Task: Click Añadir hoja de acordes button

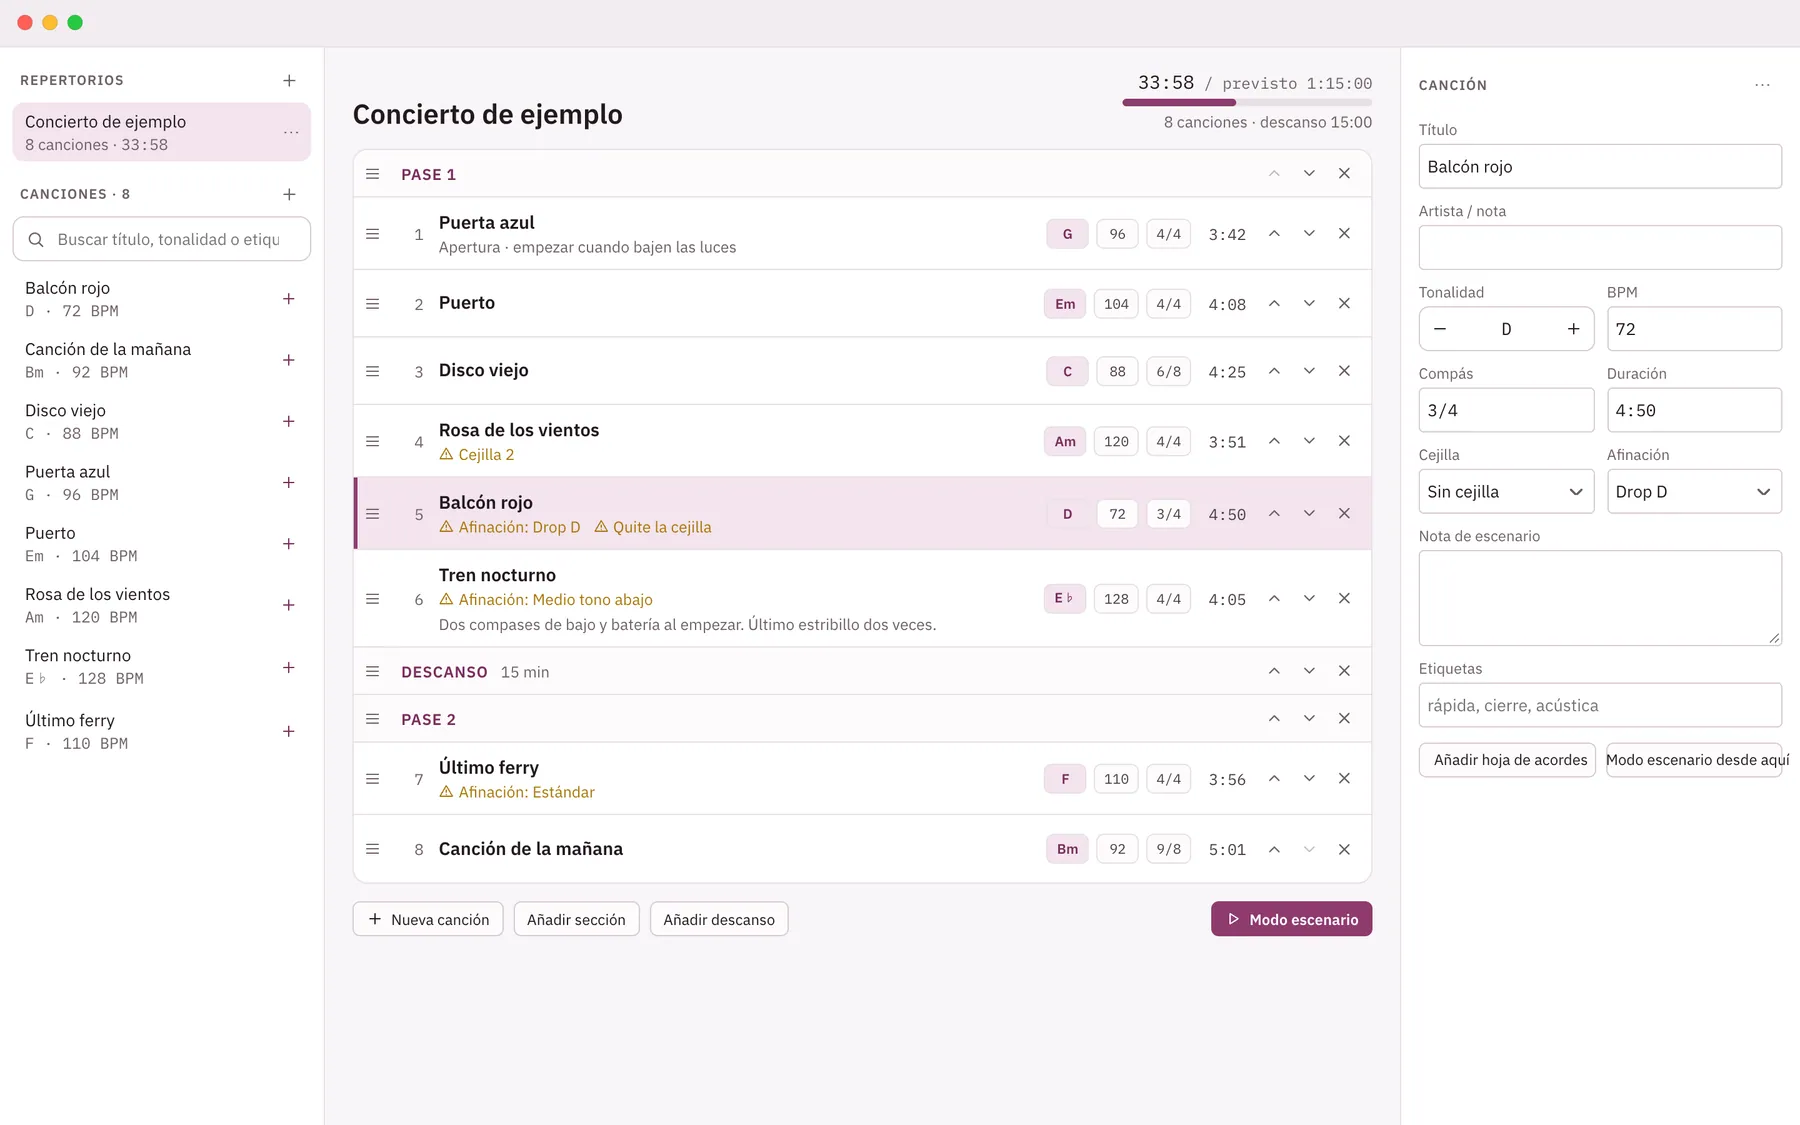Action: click(x=1507, y=760)
